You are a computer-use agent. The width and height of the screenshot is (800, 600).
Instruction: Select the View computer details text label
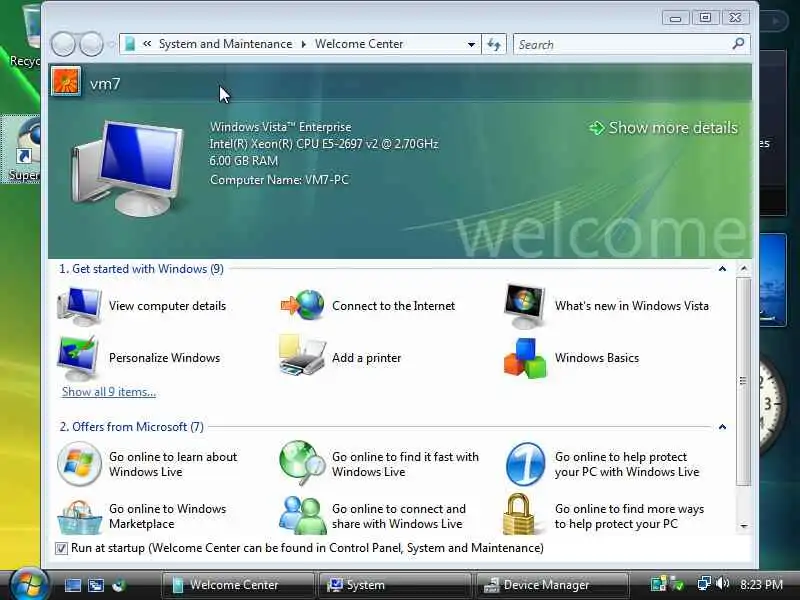[x=167, y=306]
